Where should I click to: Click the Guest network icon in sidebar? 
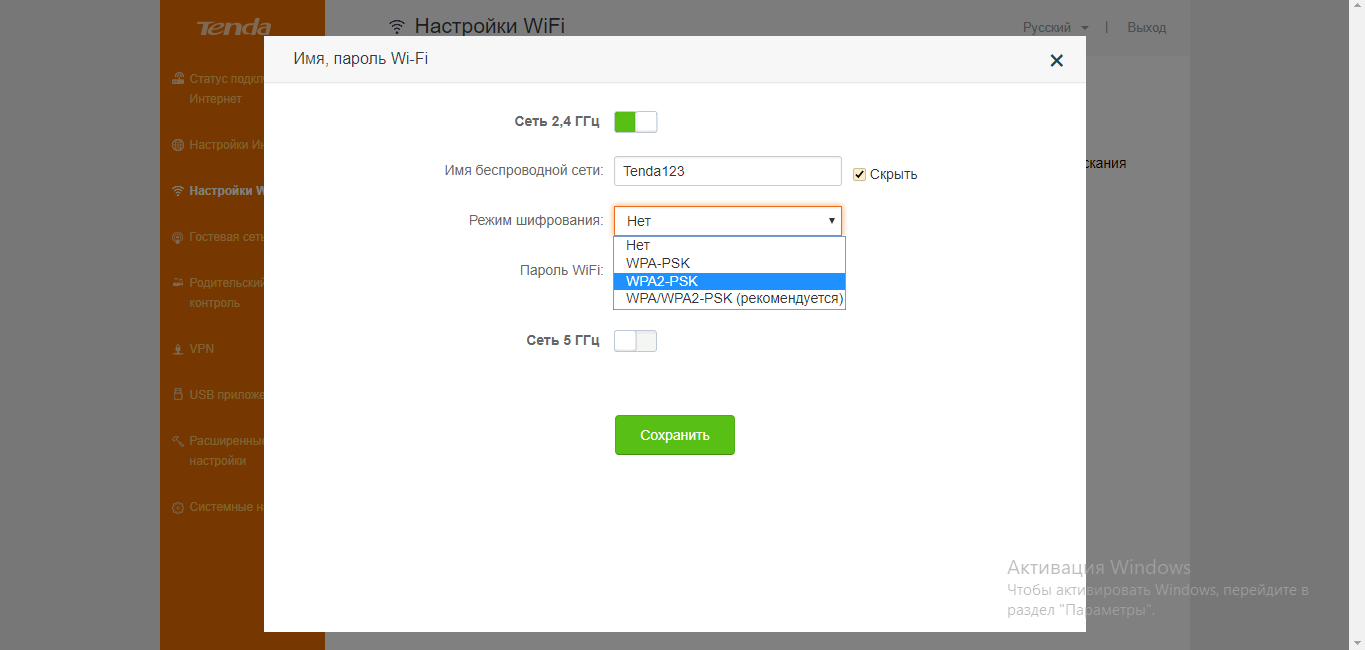point(178,237)
